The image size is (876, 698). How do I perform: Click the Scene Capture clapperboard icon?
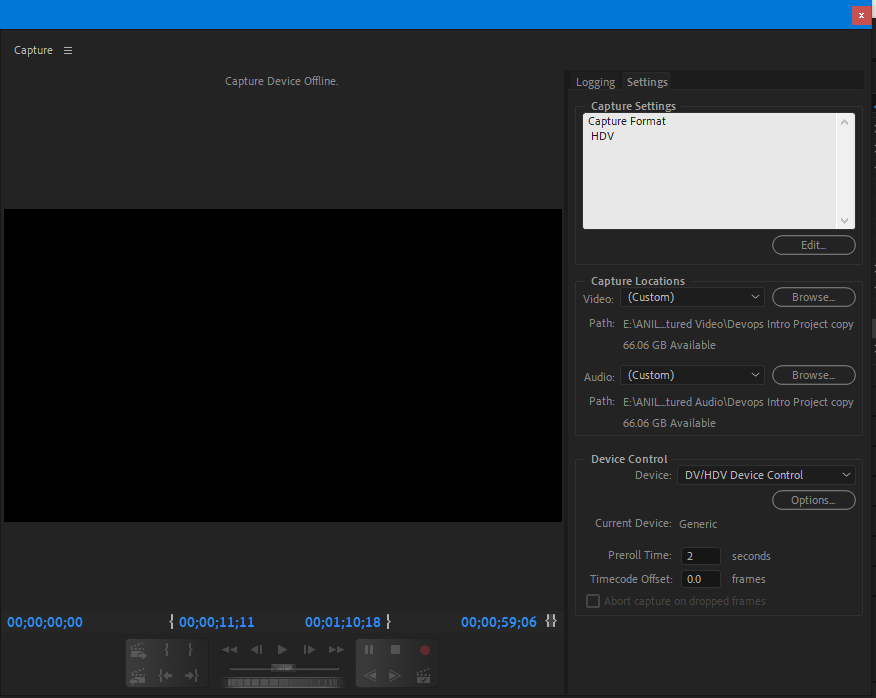pyautogui.click(x=422, y=677)
